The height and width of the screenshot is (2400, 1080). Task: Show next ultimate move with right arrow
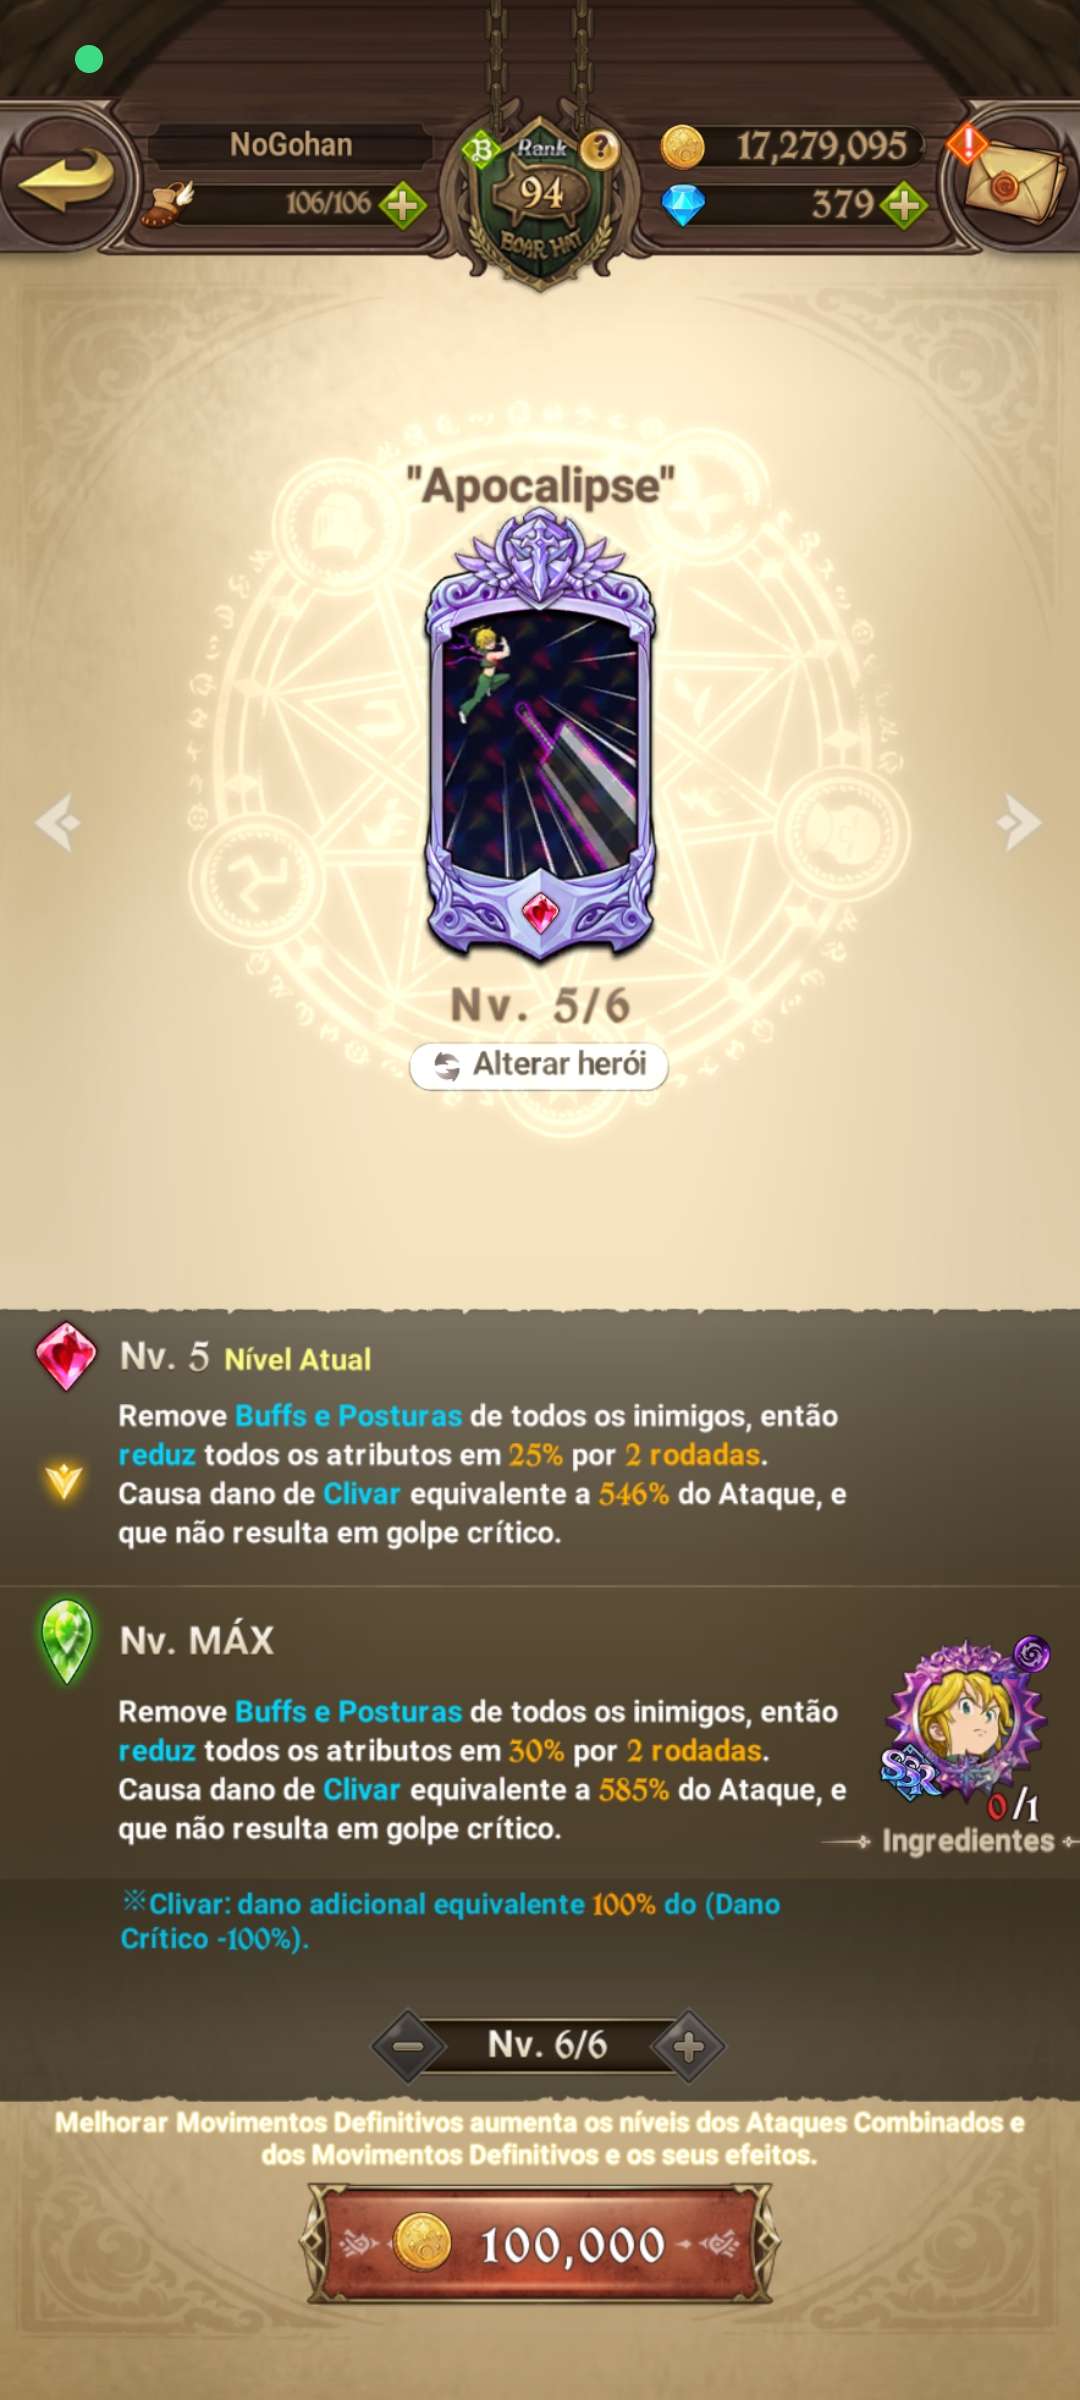click(x=1020, y=822)
